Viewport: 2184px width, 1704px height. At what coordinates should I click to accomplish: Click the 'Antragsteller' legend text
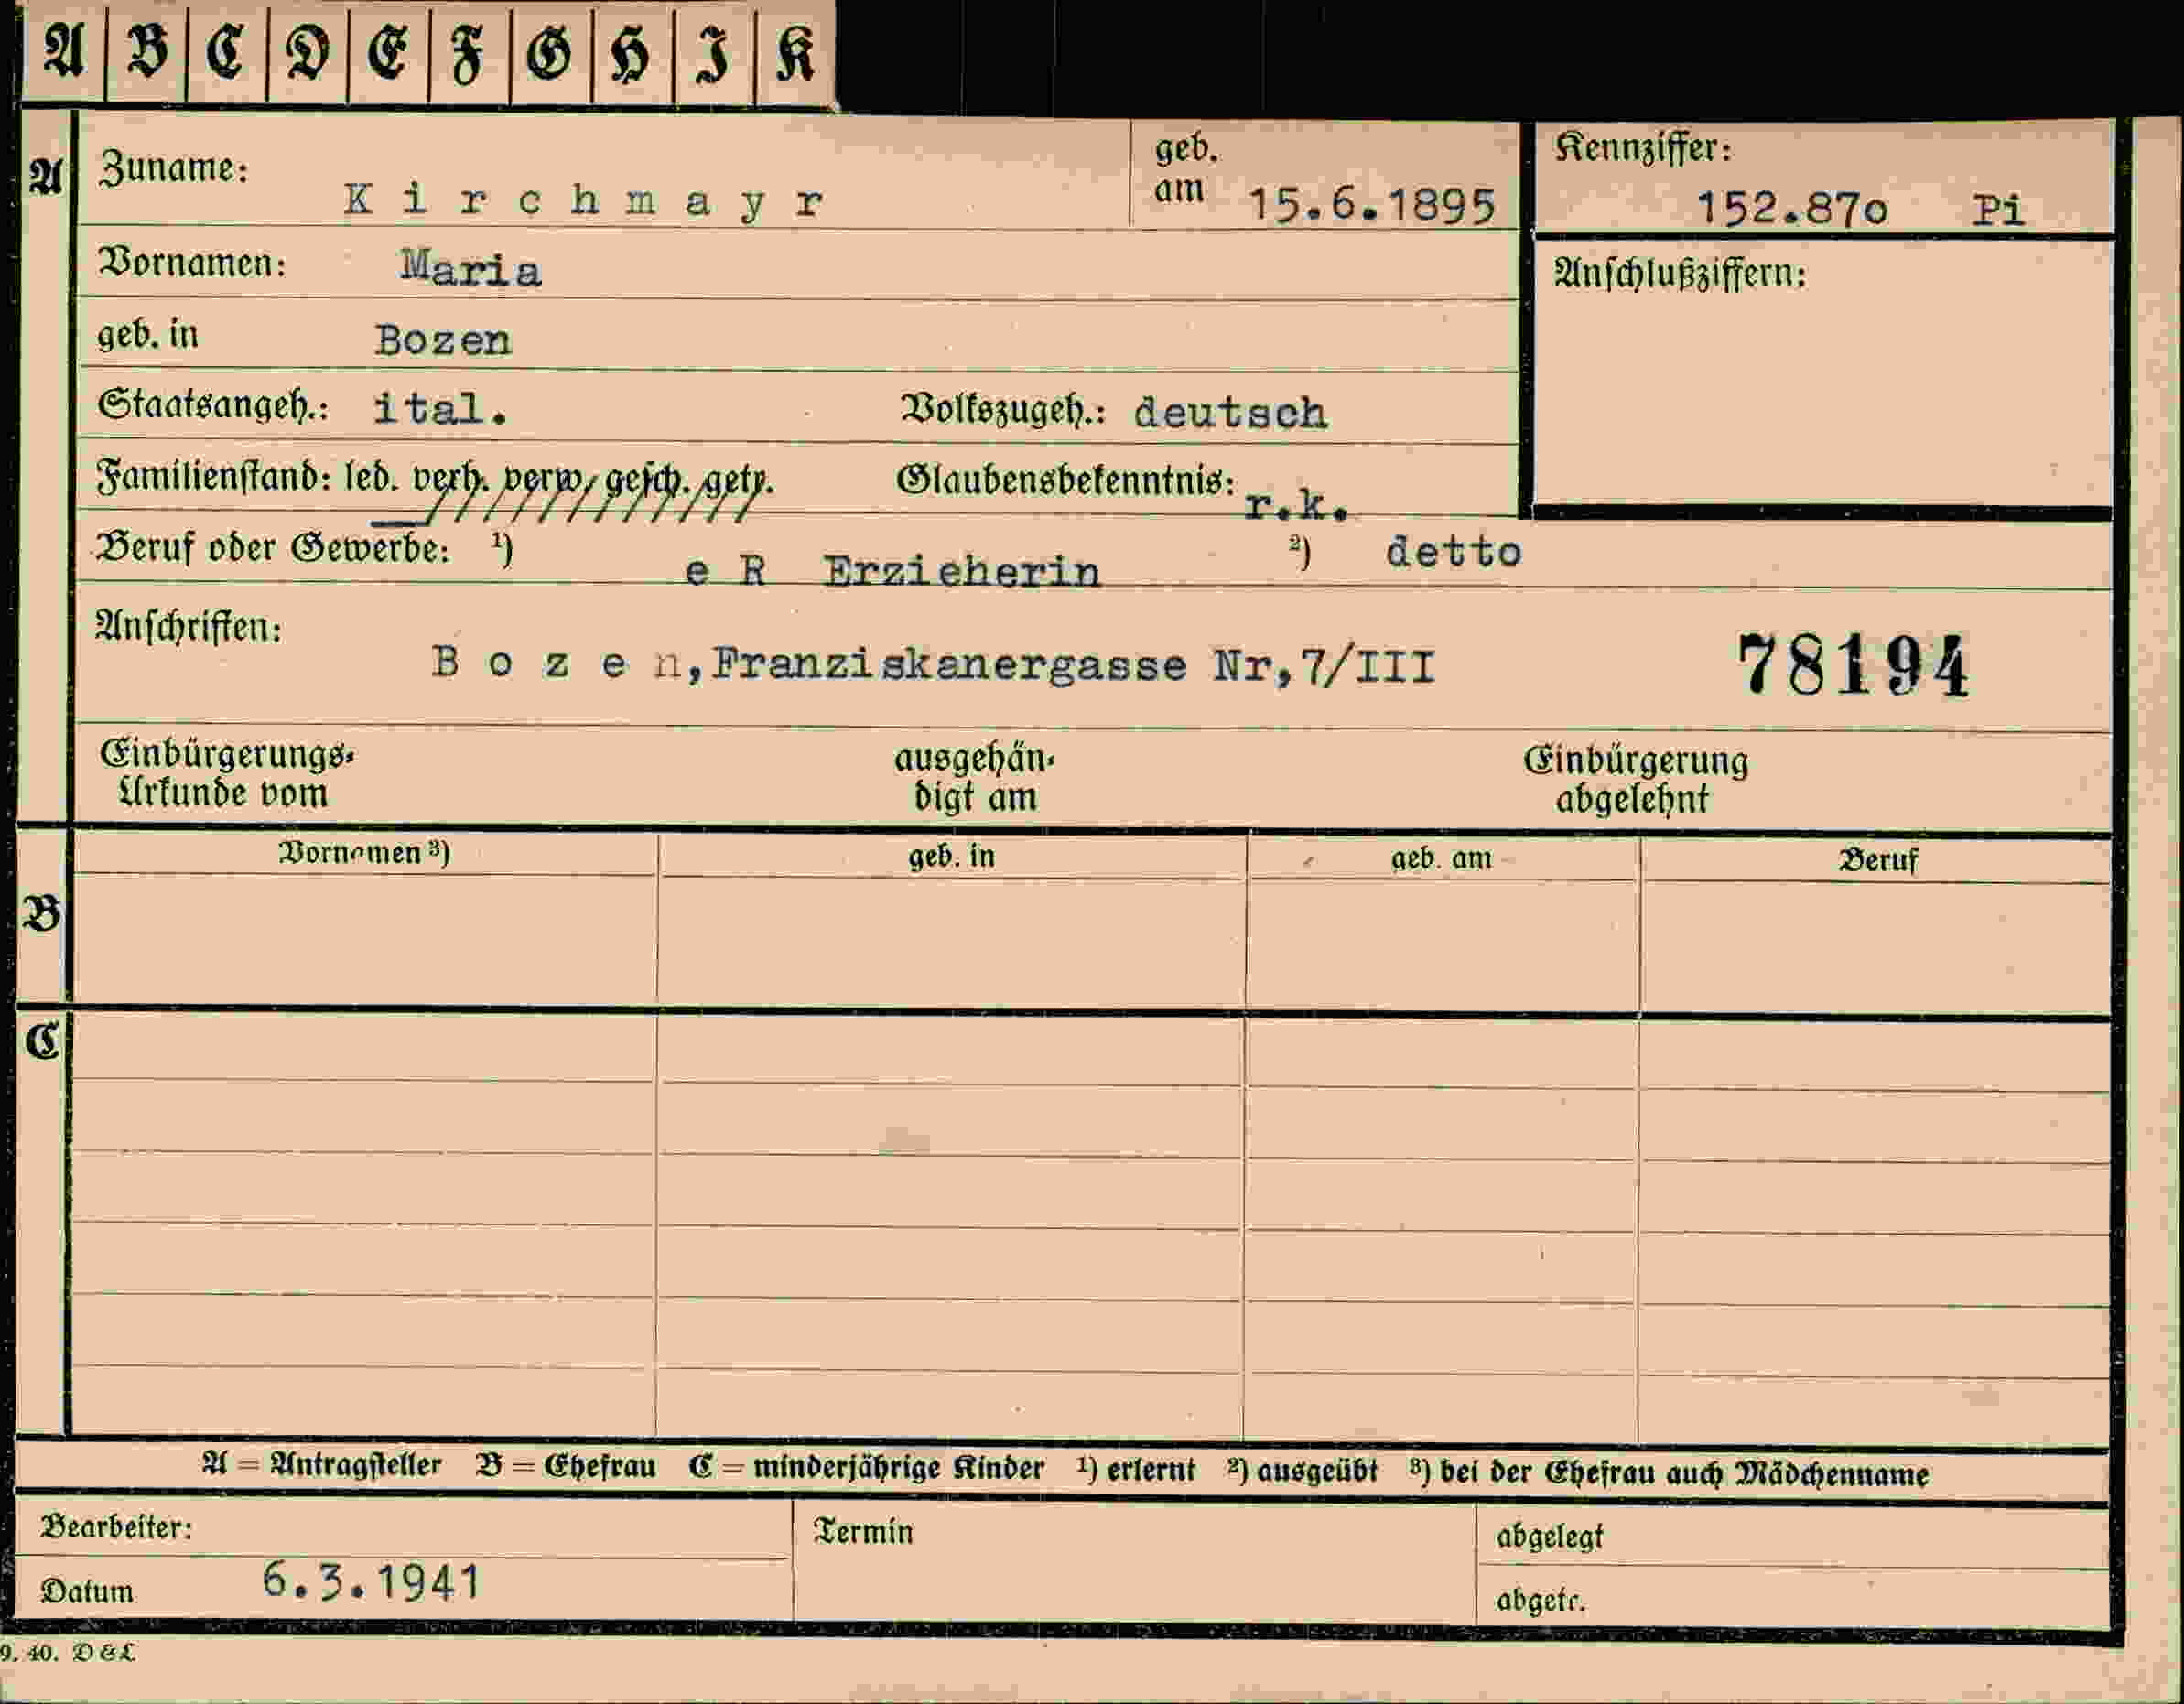coord(355,1465)
